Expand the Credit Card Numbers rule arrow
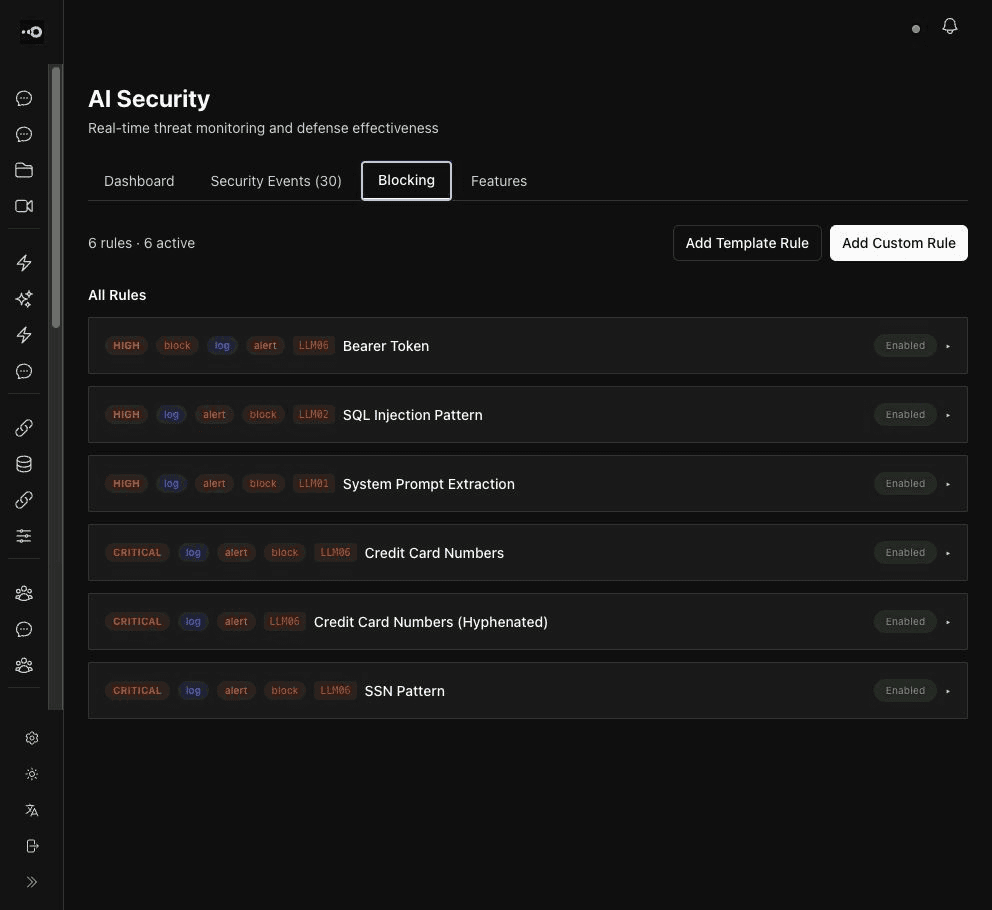Screen dimensions: 992x910 pos(948,553)
